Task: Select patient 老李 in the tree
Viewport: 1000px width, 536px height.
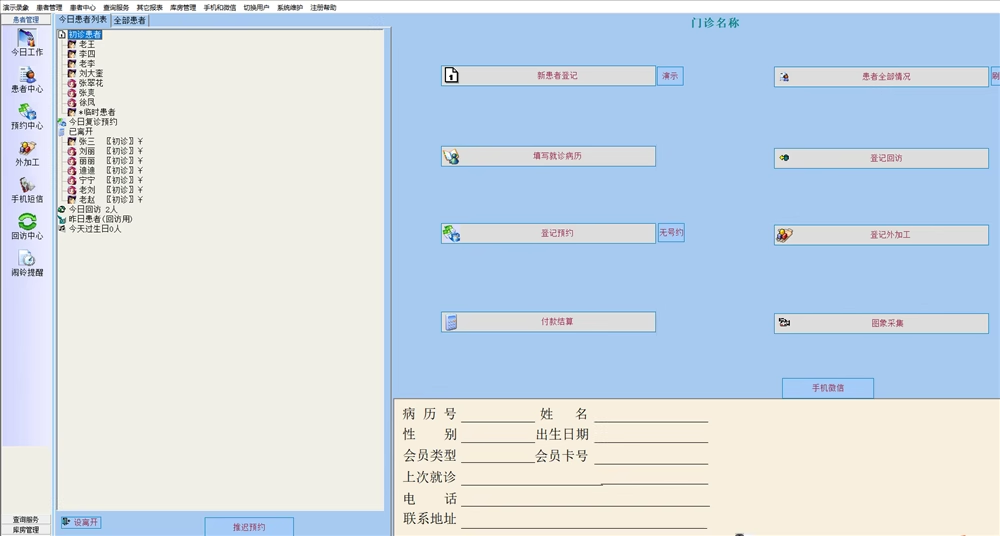Action: [87, 64]
